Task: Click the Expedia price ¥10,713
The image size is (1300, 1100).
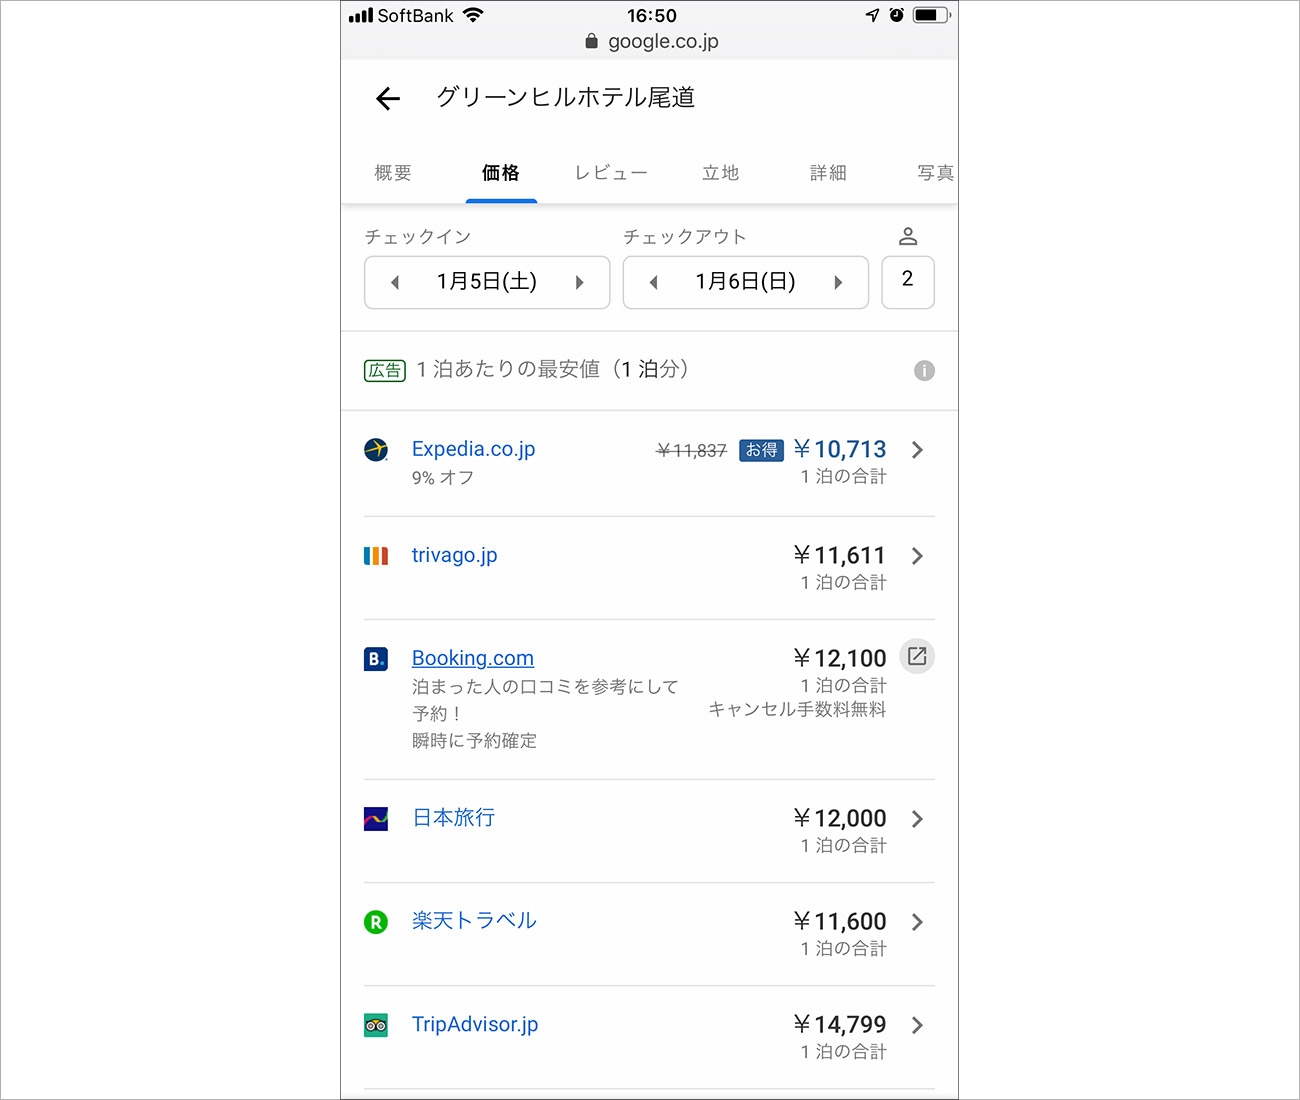Action: 840,450
